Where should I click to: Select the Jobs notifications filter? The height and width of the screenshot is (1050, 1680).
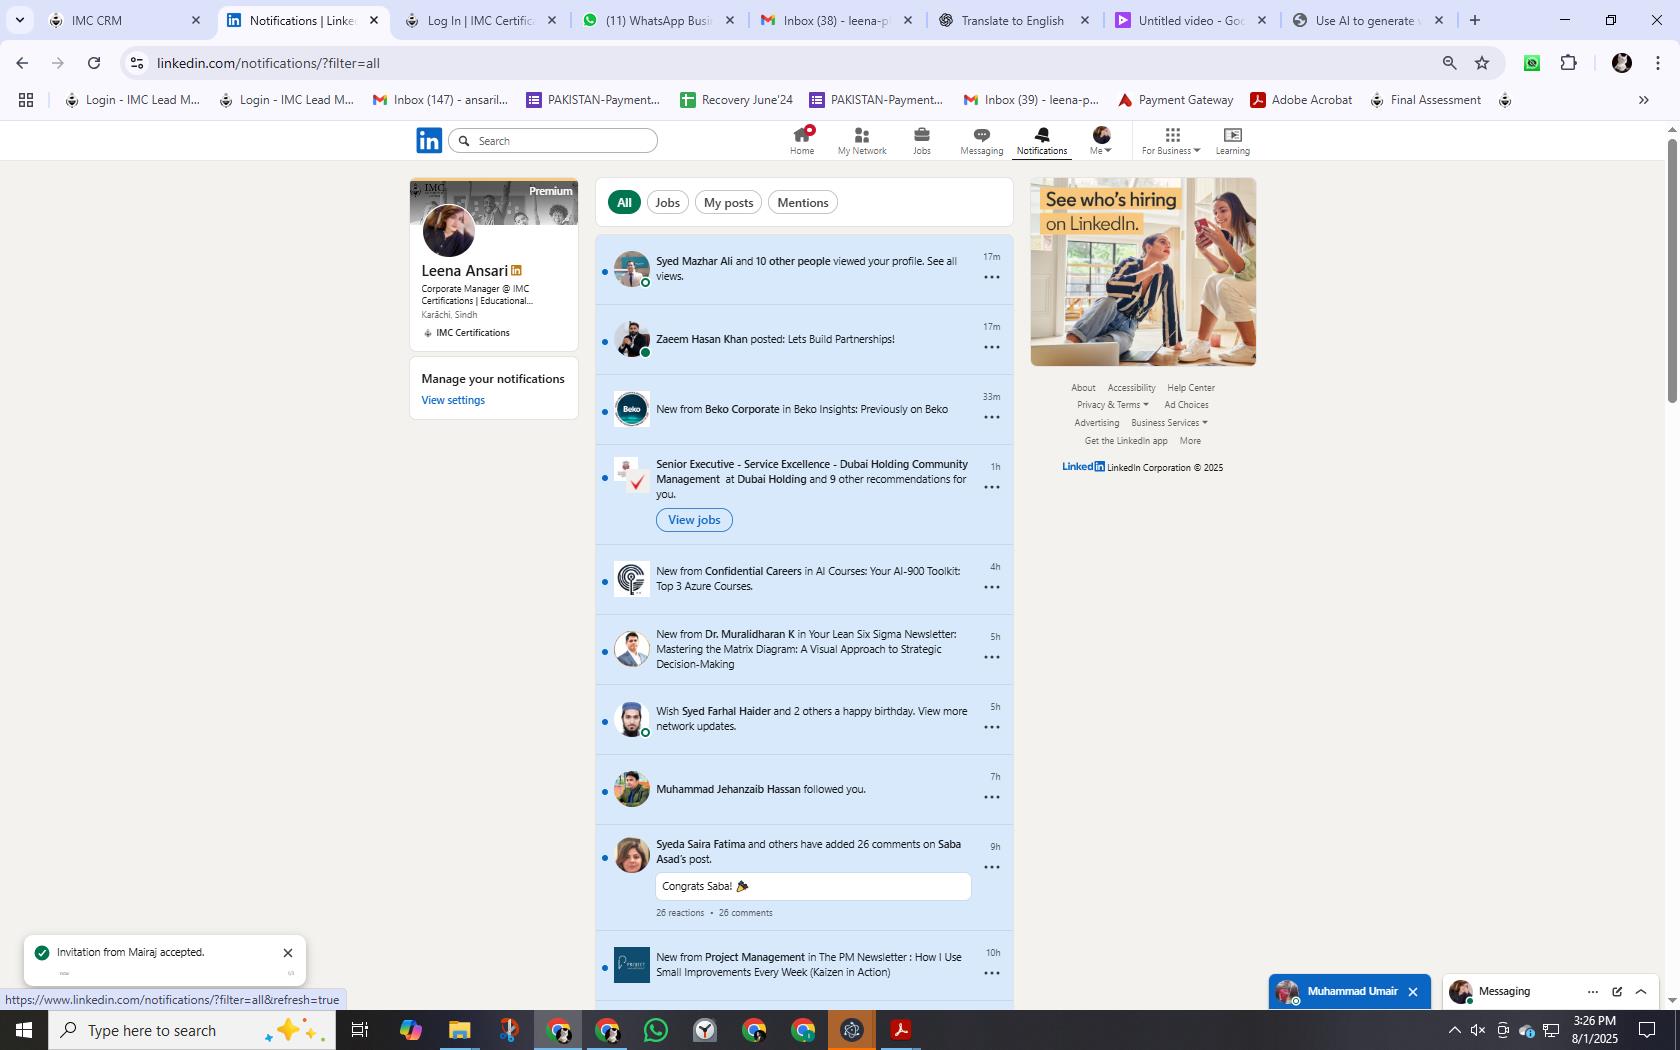click(x=667, y=203)
